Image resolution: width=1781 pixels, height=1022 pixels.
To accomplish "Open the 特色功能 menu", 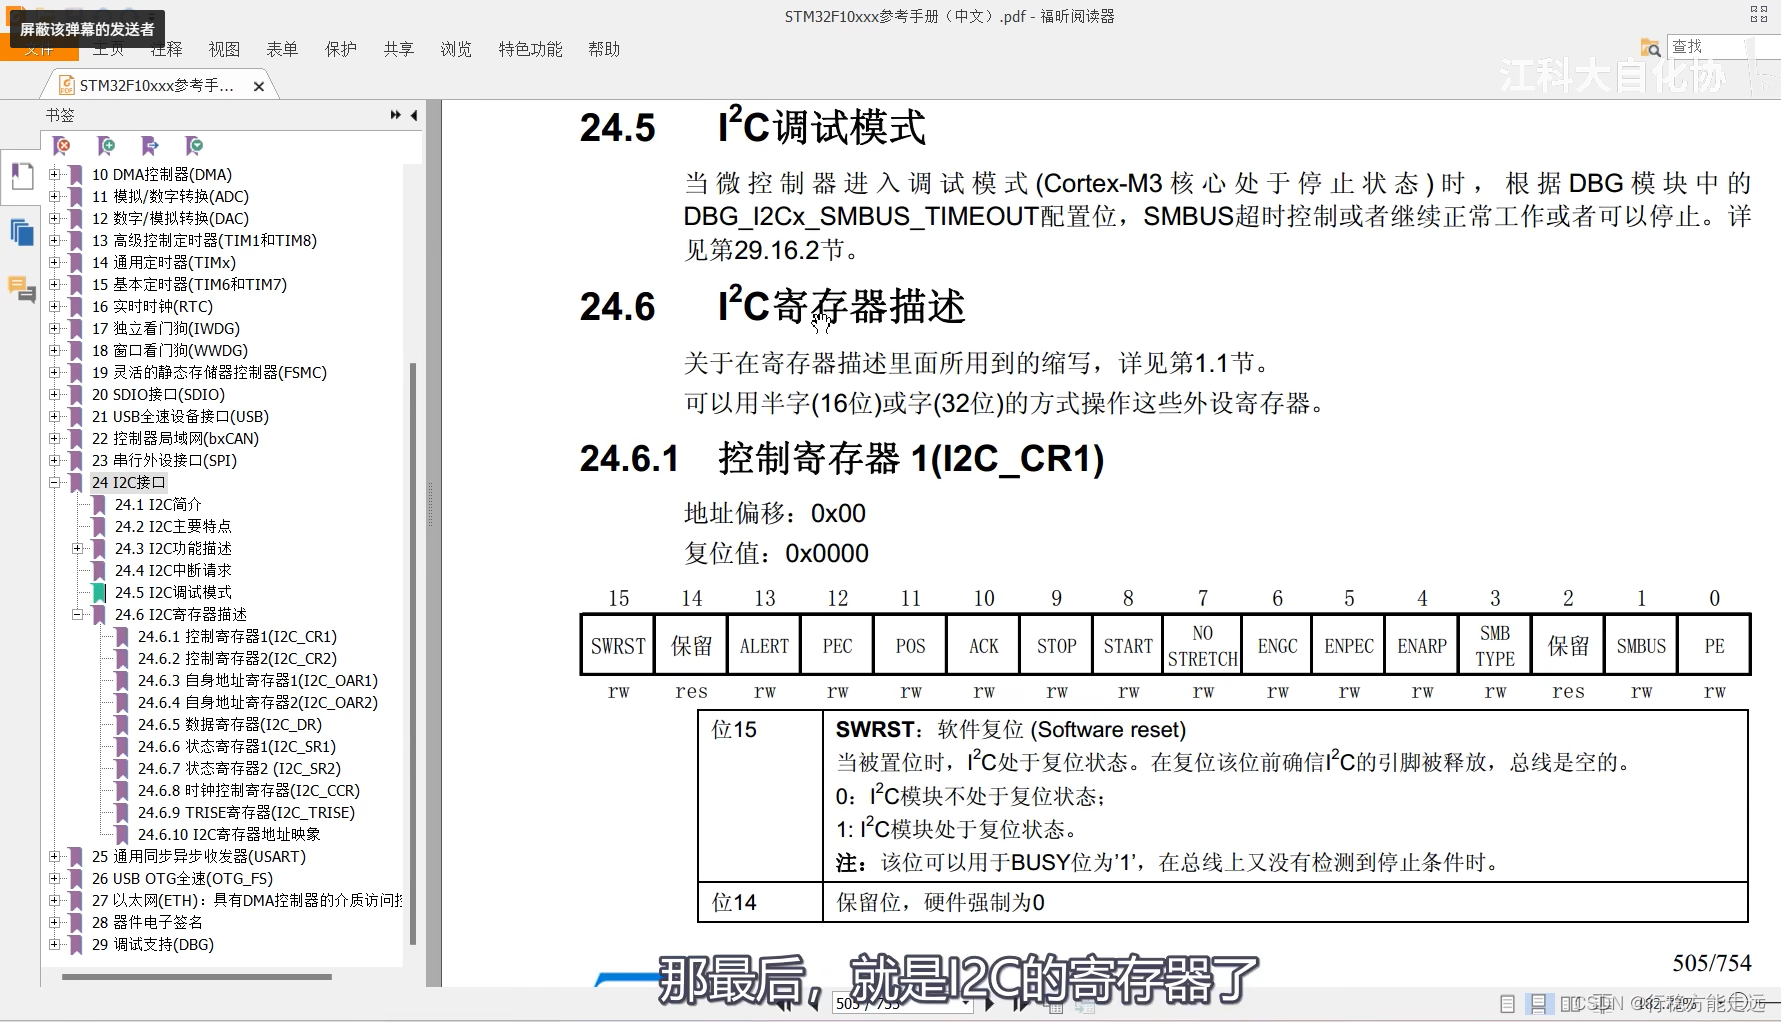I will (530, 49).
